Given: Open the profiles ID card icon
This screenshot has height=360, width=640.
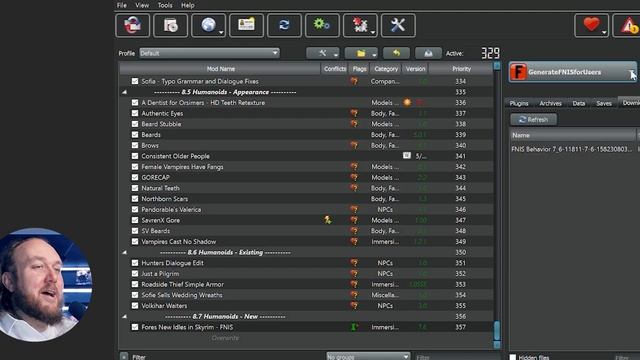Looking at the screenshot, I should pos(246,25).
